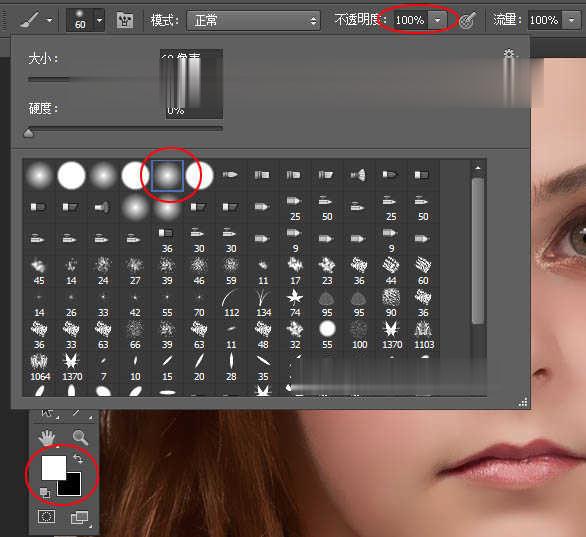Viewport: 586px width, 537px height.
Task: Pick the texture brush labeled 100
Action: coord(359,335)
